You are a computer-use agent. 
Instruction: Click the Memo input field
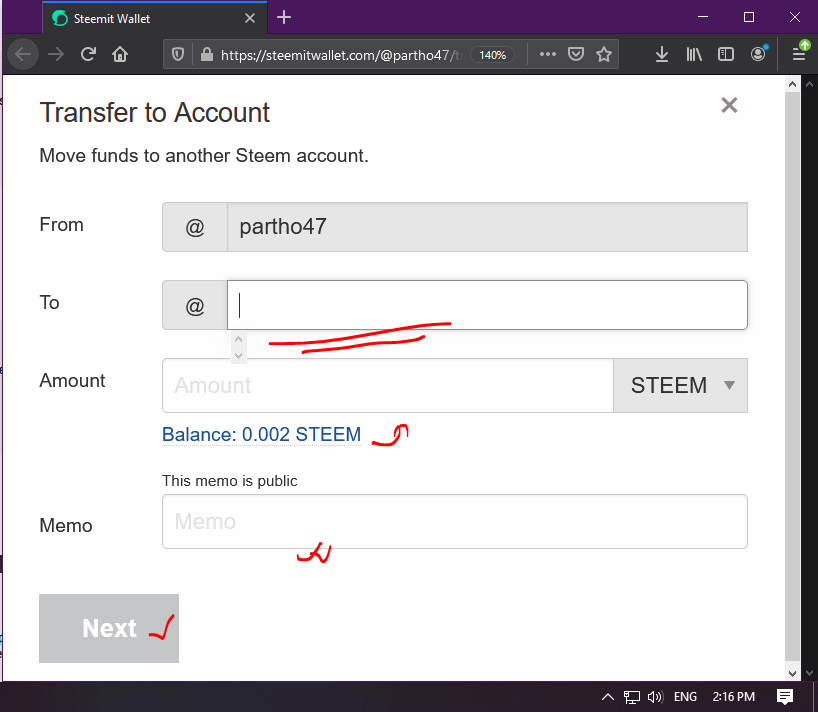455,522
